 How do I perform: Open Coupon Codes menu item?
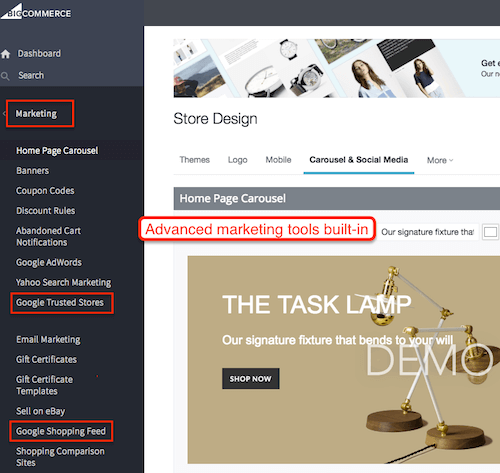pos(45,191)
